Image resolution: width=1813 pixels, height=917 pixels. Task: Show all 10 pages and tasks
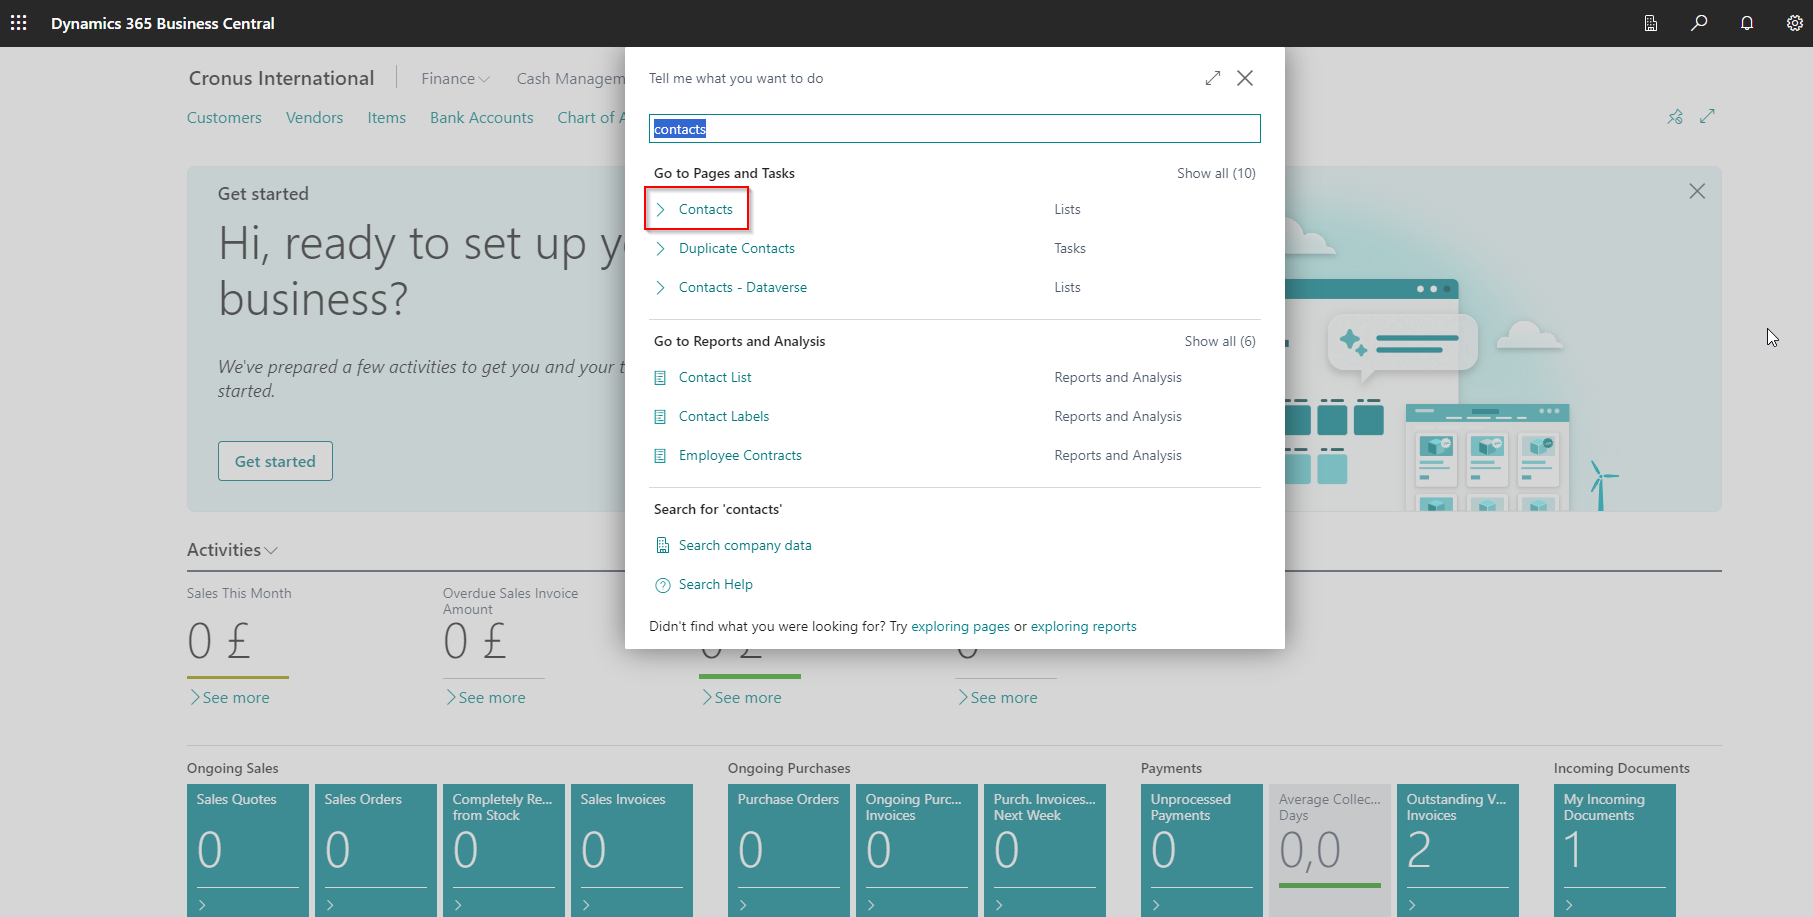[1216, 173]
